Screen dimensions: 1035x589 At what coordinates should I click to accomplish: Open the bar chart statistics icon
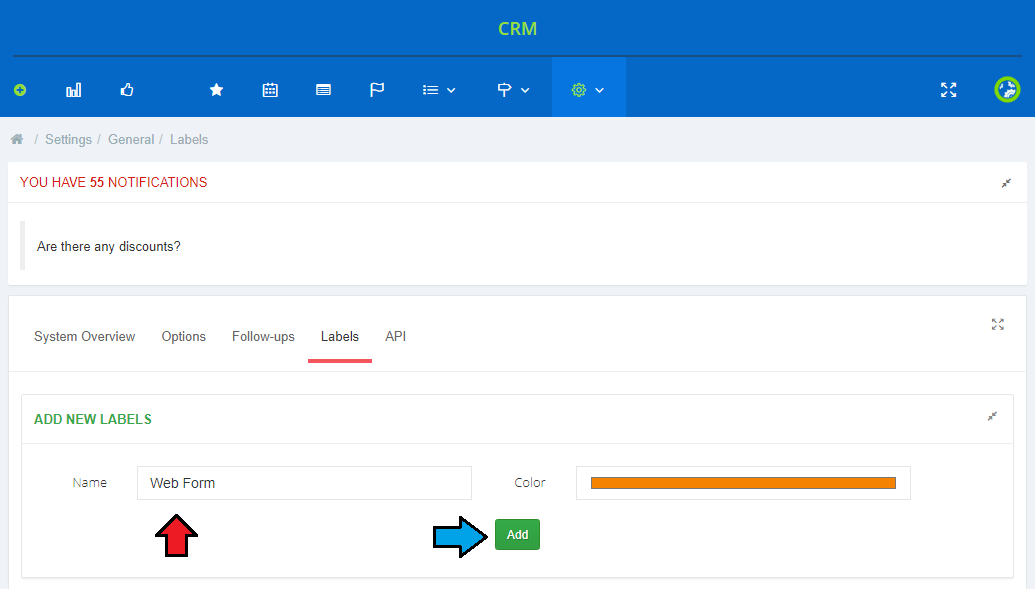tap(73, 90)
